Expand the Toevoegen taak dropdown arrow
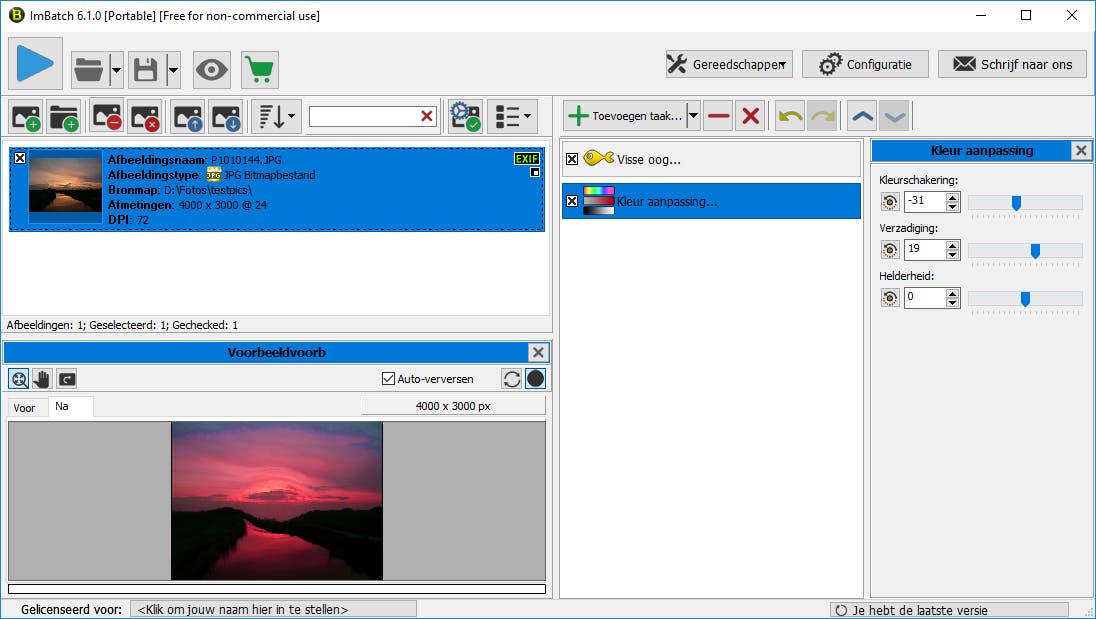The height and width of the screenshot is (619, 1096). coord(693,116)
